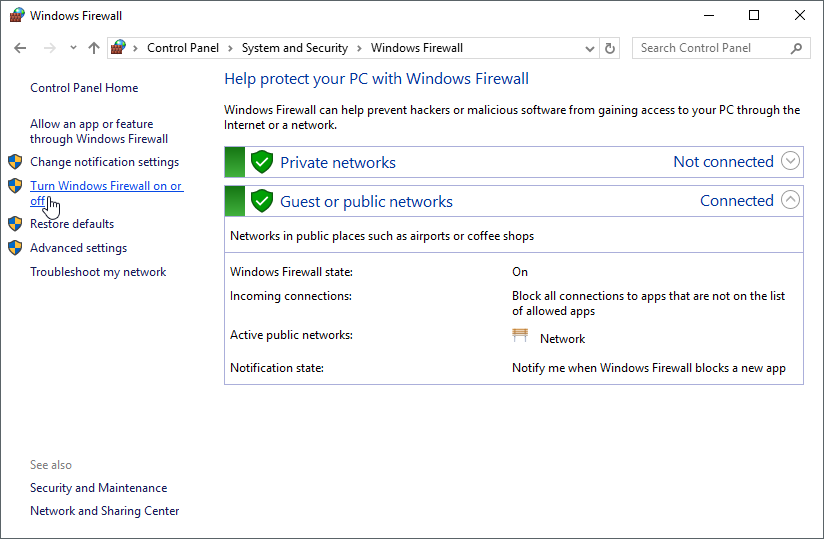
Task: Click shield icon beside Turn Windows Firewall
Action: [15, 185]
